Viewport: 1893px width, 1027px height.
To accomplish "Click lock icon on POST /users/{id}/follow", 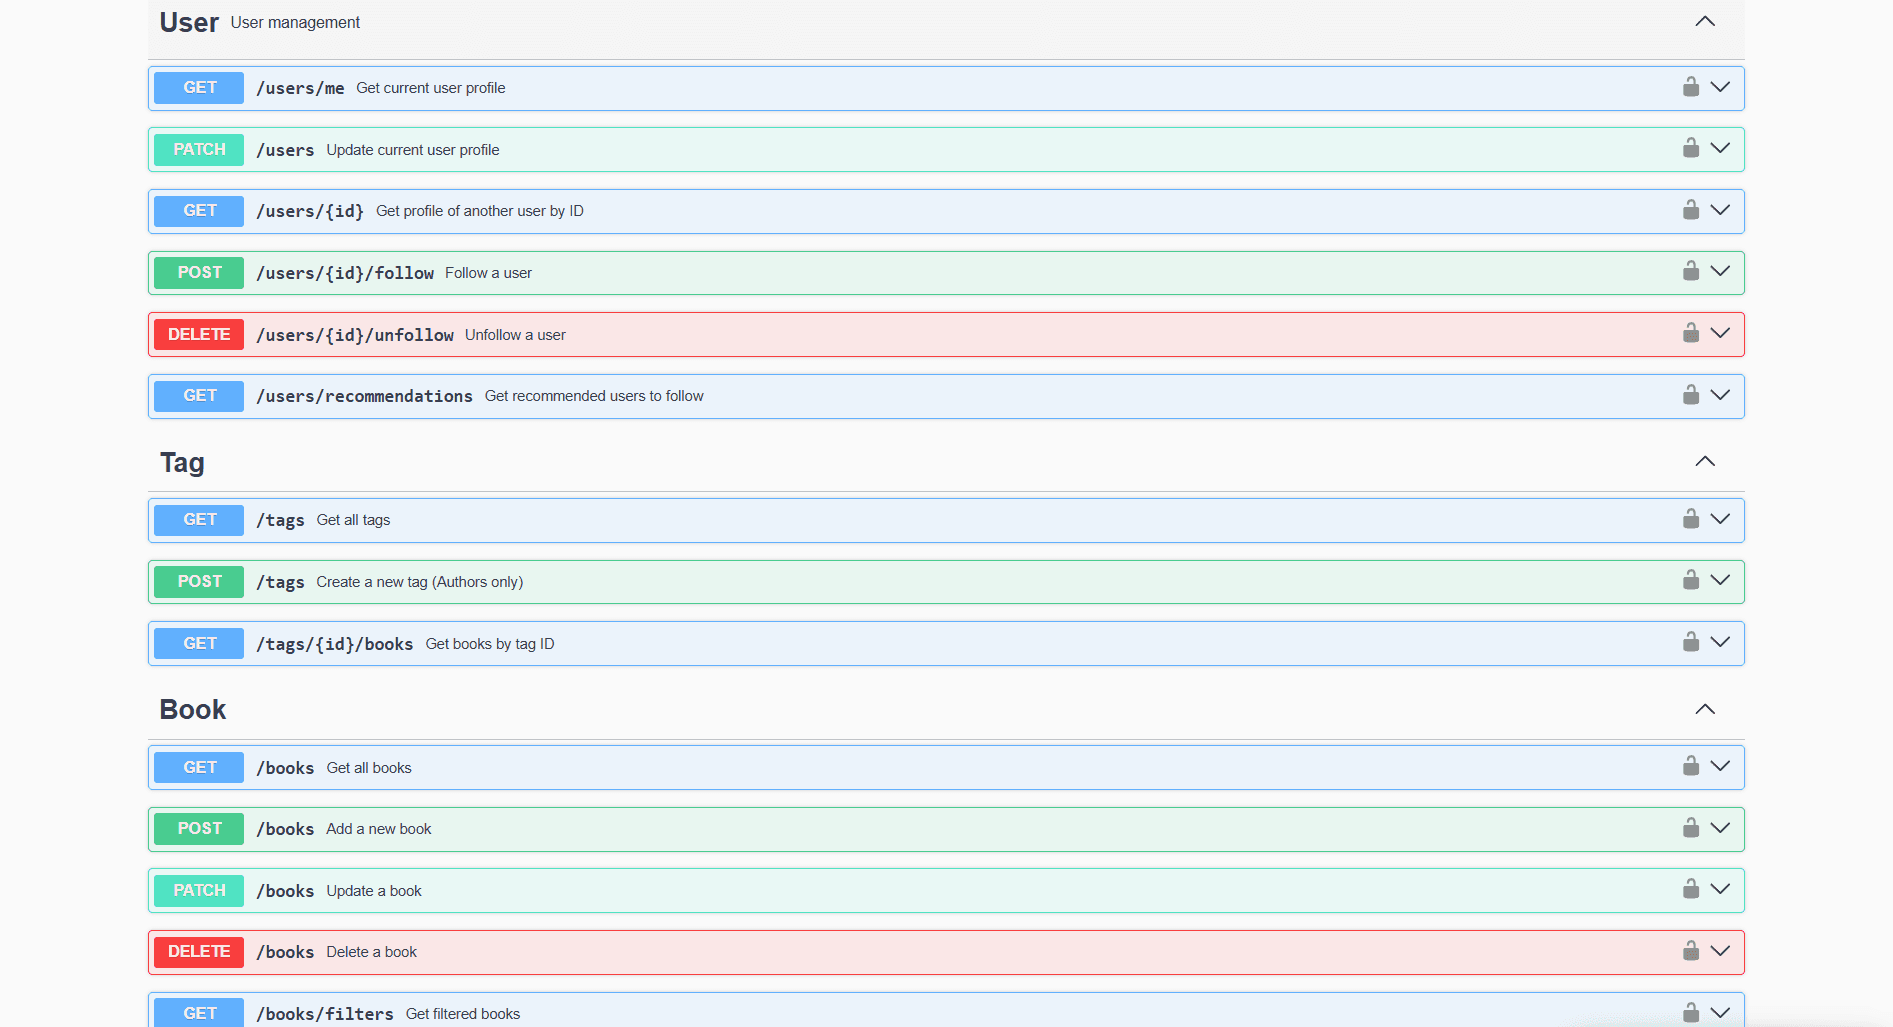I will click(x=1690, y=271).
